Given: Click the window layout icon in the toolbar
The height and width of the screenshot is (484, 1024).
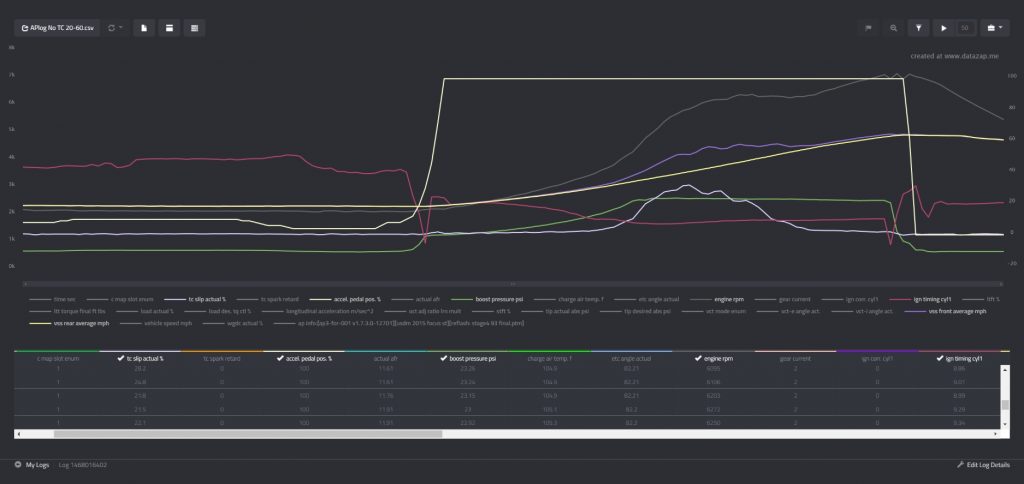Looking at the screenshot, I should pos(169,28).
